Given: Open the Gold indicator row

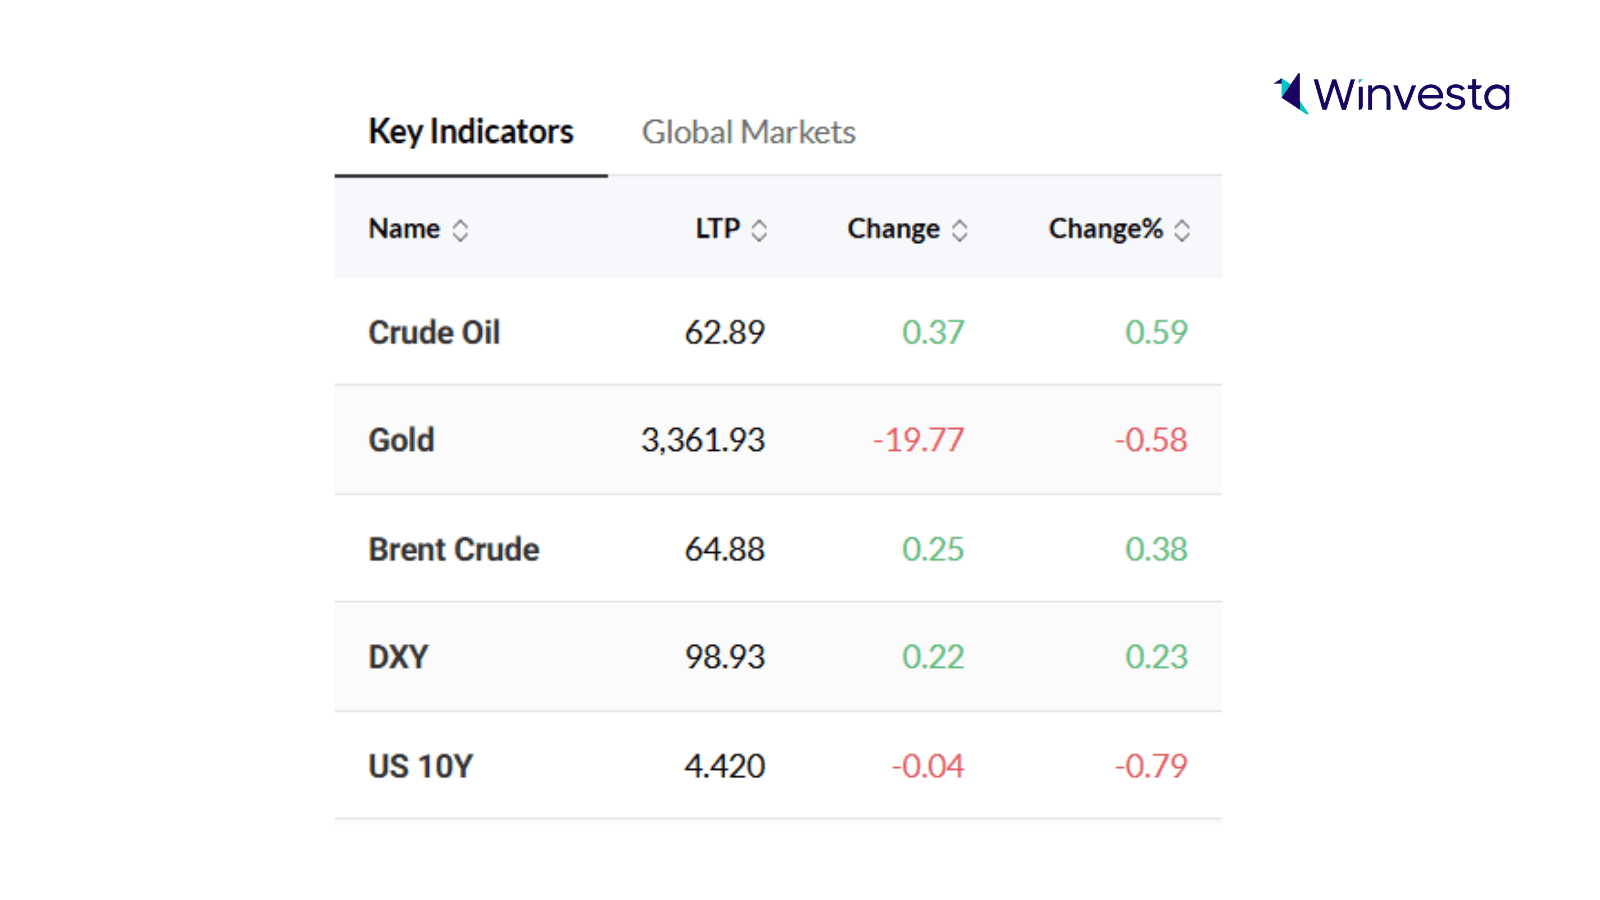Looking at the screenshot, I should coord(401,440).
